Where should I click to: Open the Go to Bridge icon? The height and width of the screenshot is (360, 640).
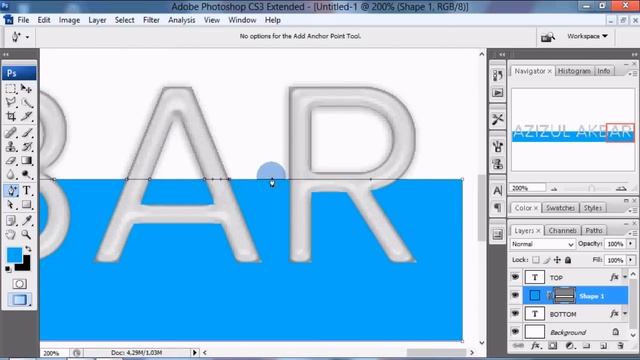pos(547,38)
